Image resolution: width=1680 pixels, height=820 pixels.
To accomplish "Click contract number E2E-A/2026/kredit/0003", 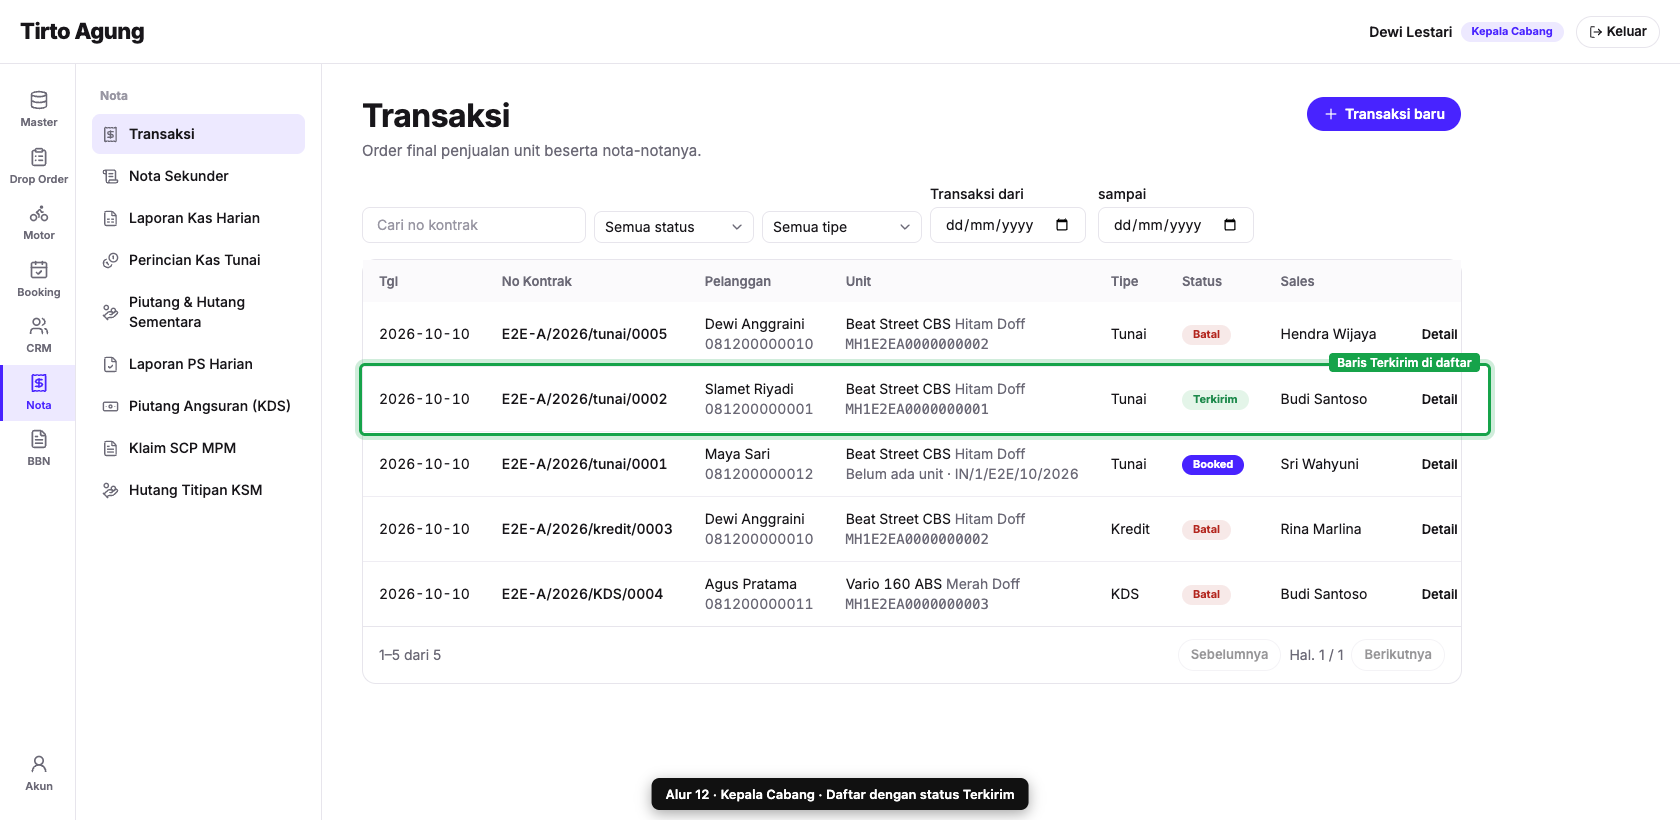I will pos(587,529).
